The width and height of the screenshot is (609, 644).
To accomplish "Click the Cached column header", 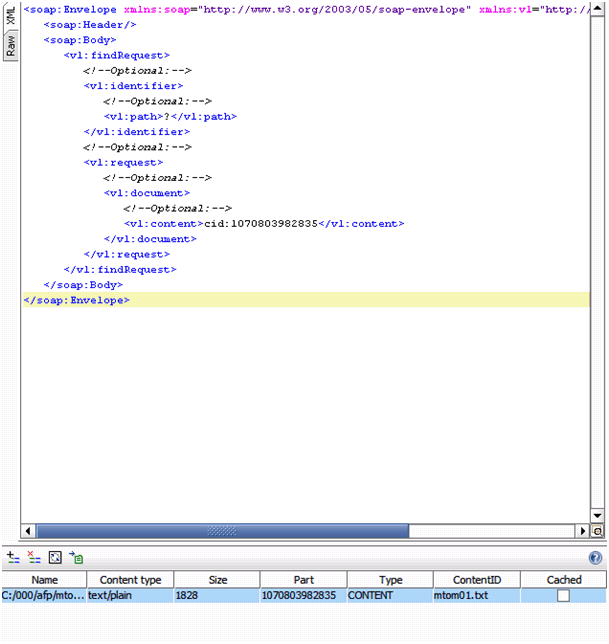I will [564, 580].
